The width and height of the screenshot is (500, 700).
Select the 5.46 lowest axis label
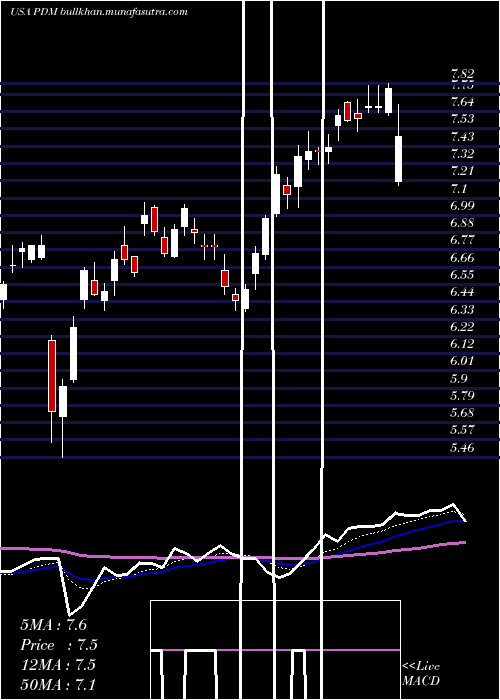(462, 447)
